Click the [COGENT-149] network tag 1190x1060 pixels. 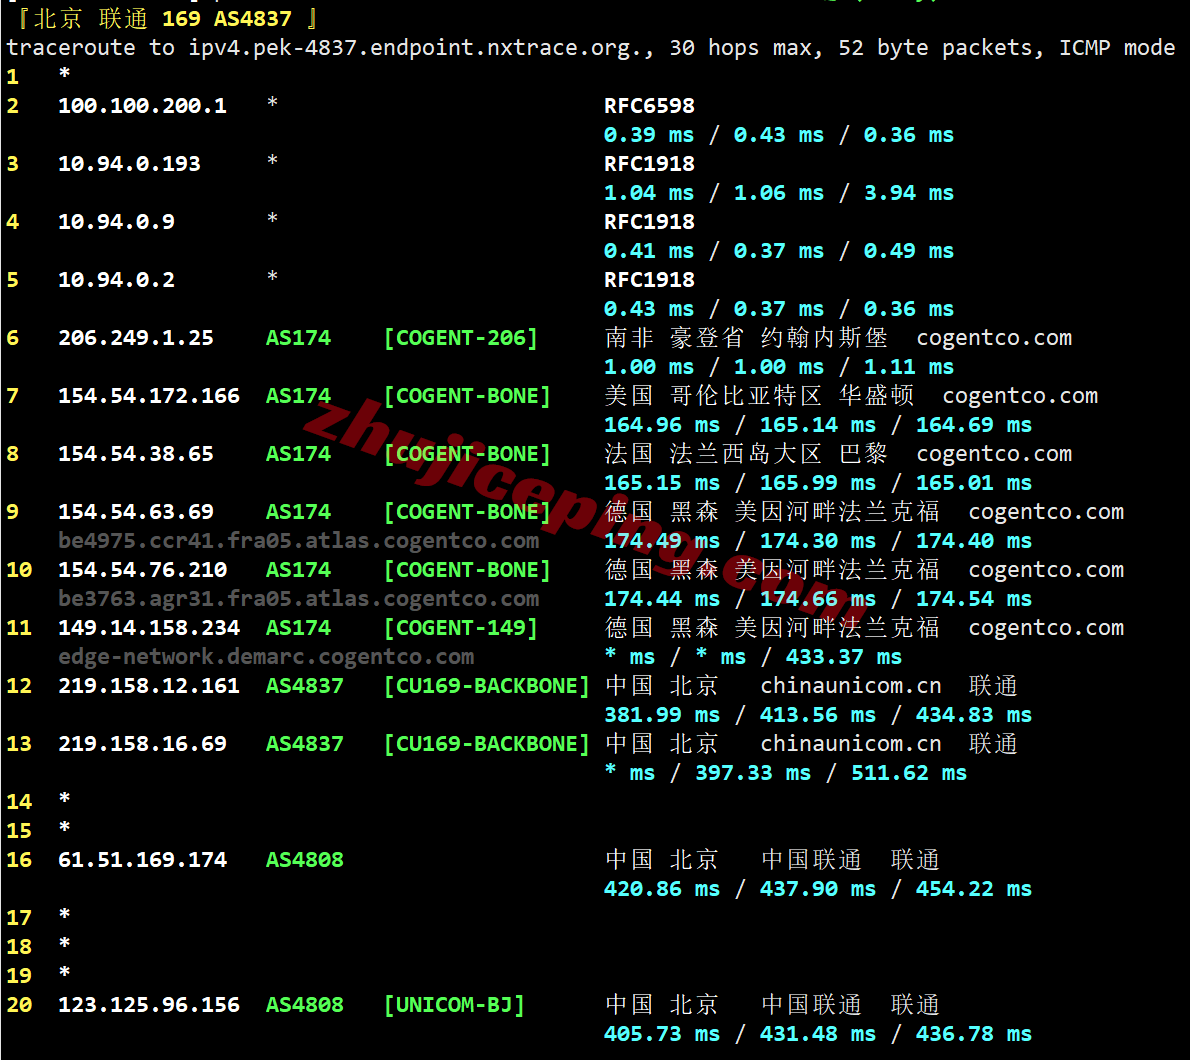(460, 628)
